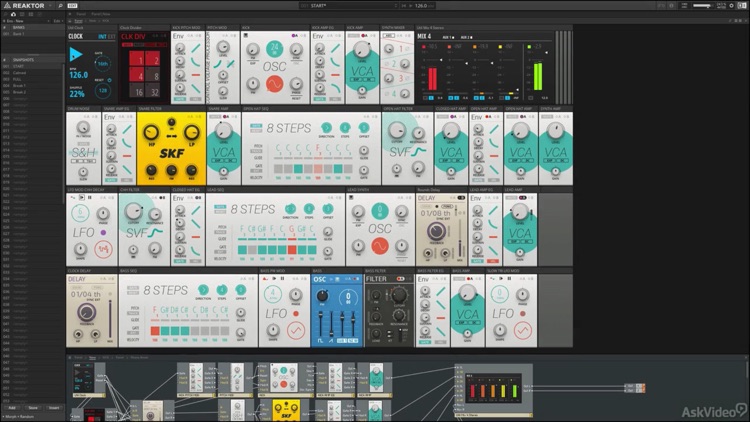Click the Kick OSC pitch value 24 circle

(x=275, y=48)
